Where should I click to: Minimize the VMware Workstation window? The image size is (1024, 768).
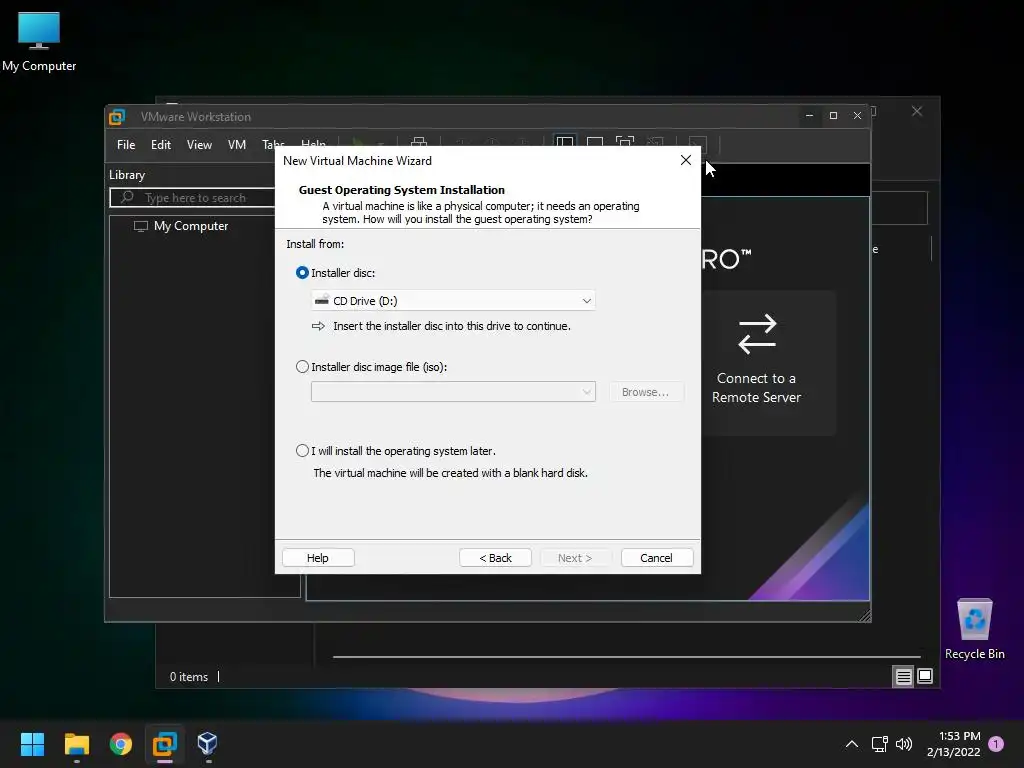click(x=809, y=116)
